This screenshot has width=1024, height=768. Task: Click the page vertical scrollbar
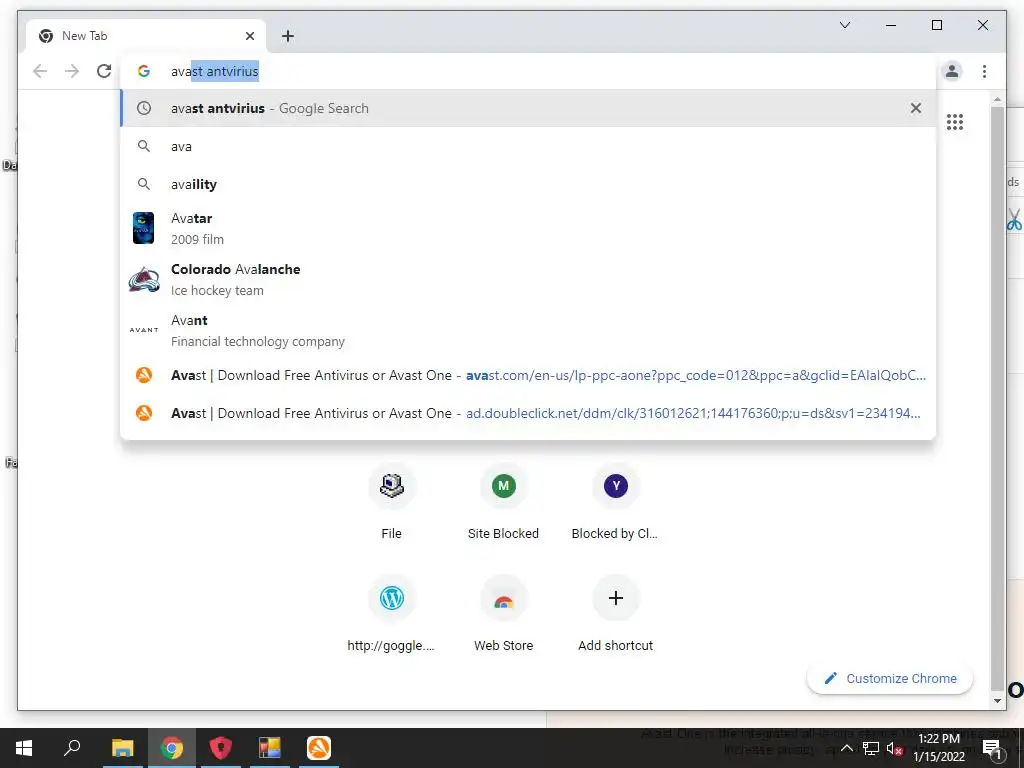(997, 398)
